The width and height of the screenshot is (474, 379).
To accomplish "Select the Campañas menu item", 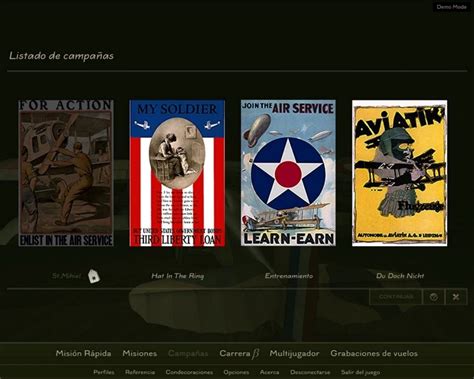I will [188, 353].
